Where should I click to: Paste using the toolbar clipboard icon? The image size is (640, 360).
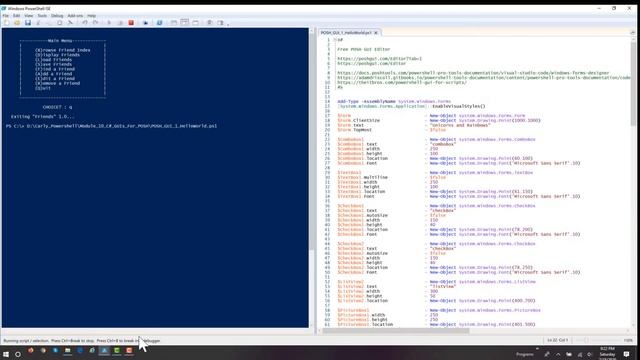click(60, 22)
